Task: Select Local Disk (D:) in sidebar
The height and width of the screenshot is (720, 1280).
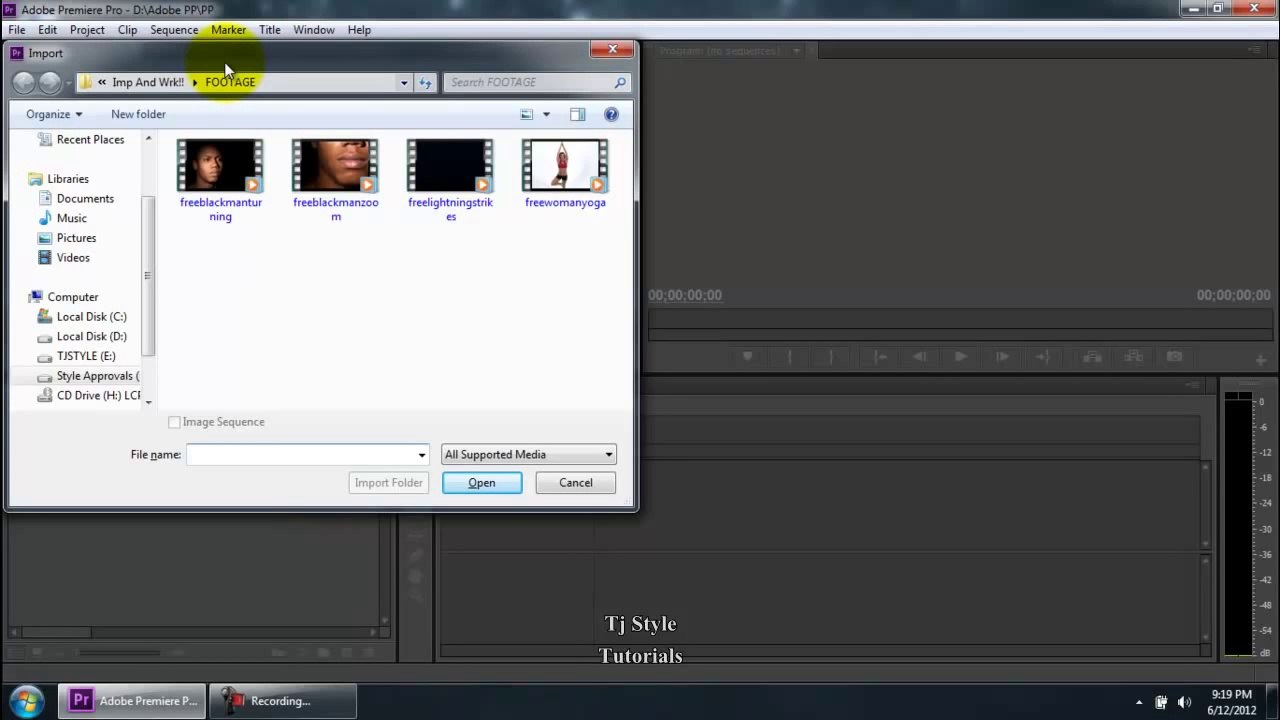Action: coord(91,337)
